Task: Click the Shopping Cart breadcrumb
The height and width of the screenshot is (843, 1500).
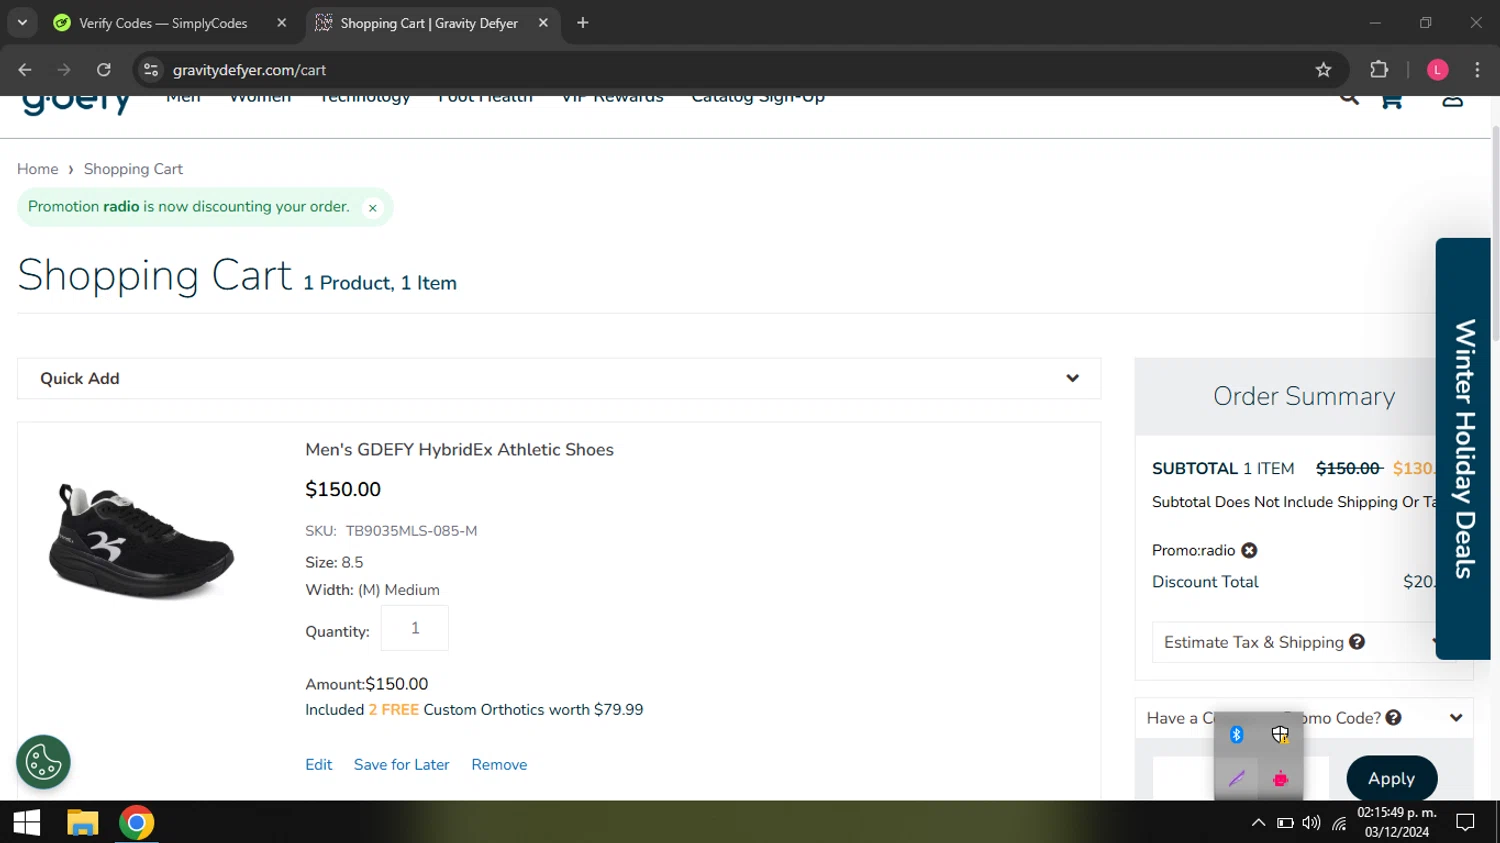Action: click(133, 169)
